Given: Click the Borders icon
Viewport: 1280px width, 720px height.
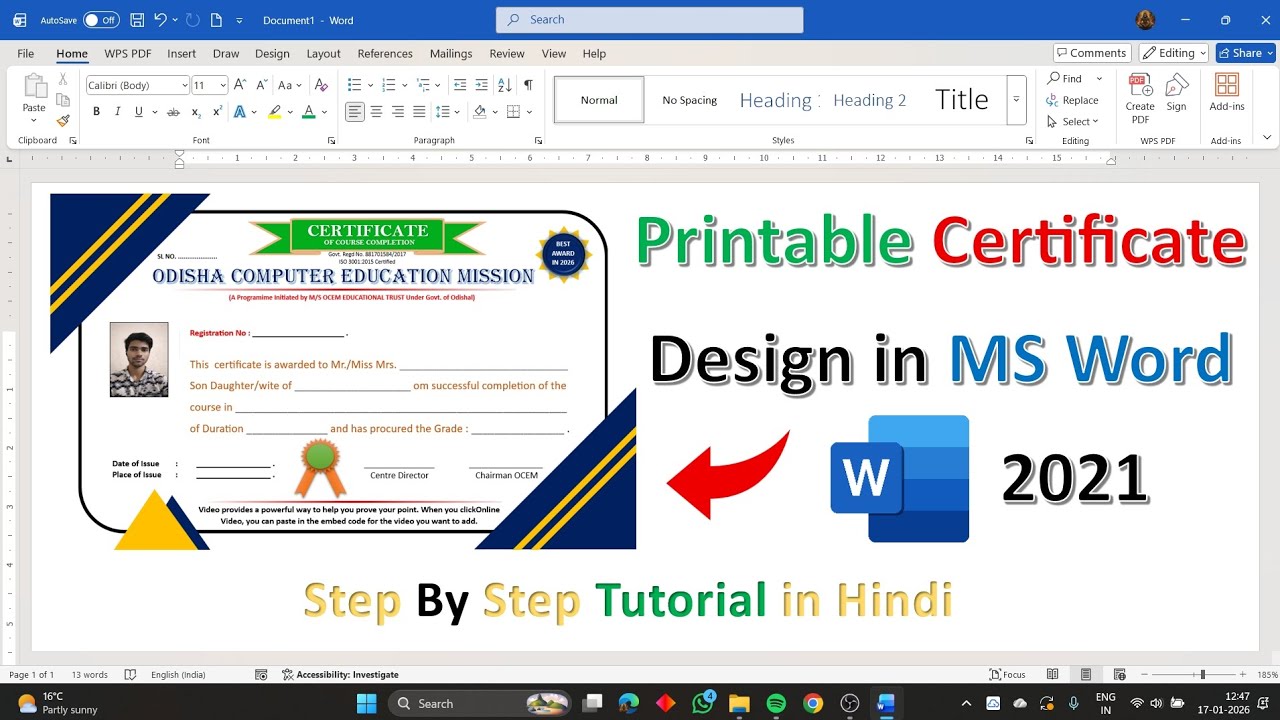Looking at the screenshot, I should 513,112.
